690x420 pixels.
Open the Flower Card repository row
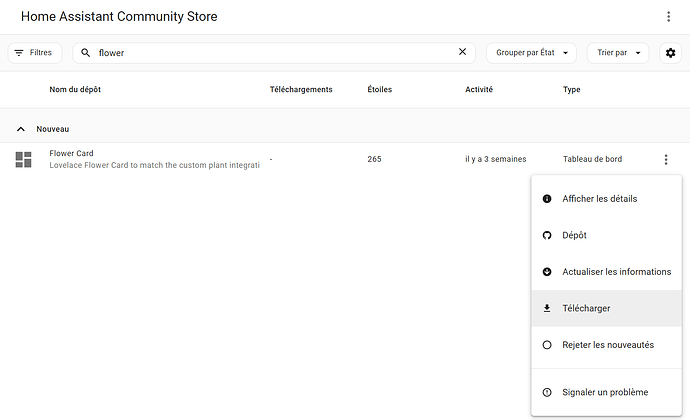155,159
